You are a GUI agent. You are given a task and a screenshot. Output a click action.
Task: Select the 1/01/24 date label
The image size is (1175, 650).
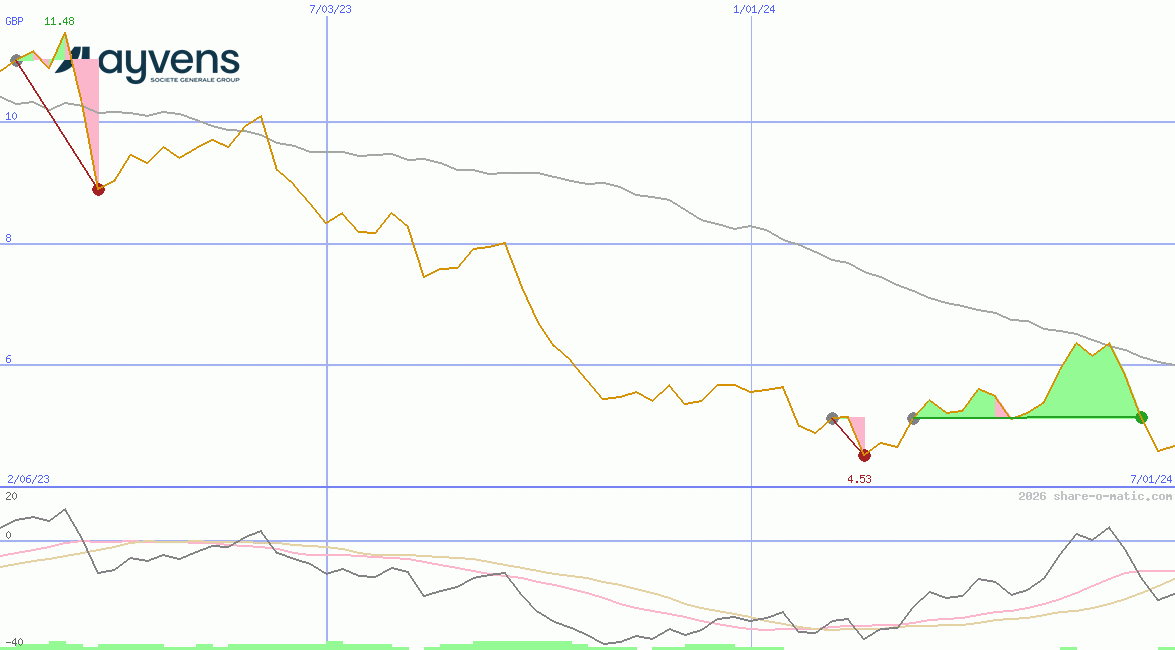pos(754,9)
